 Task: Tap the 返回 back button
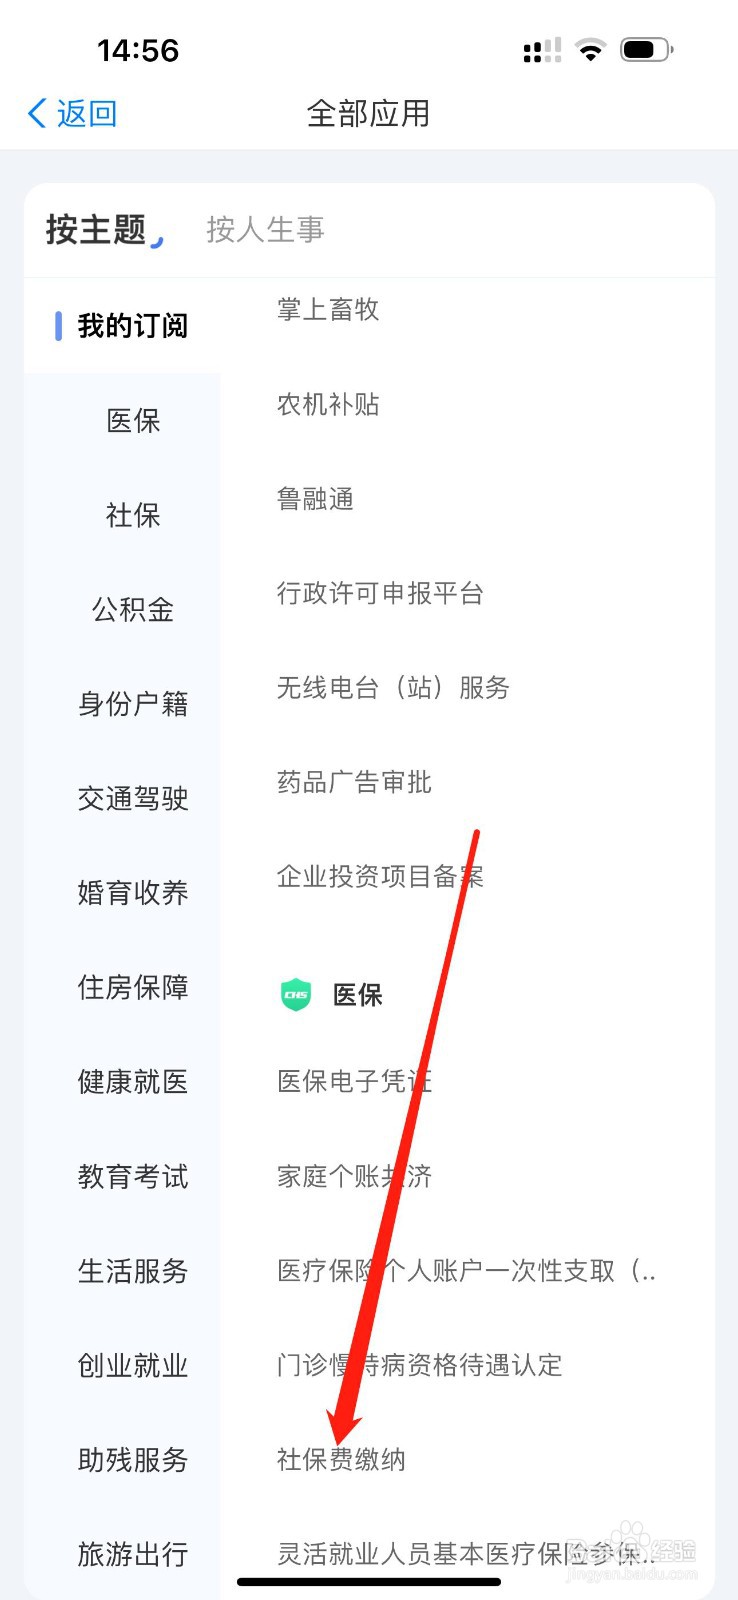(x=70, y=113)
